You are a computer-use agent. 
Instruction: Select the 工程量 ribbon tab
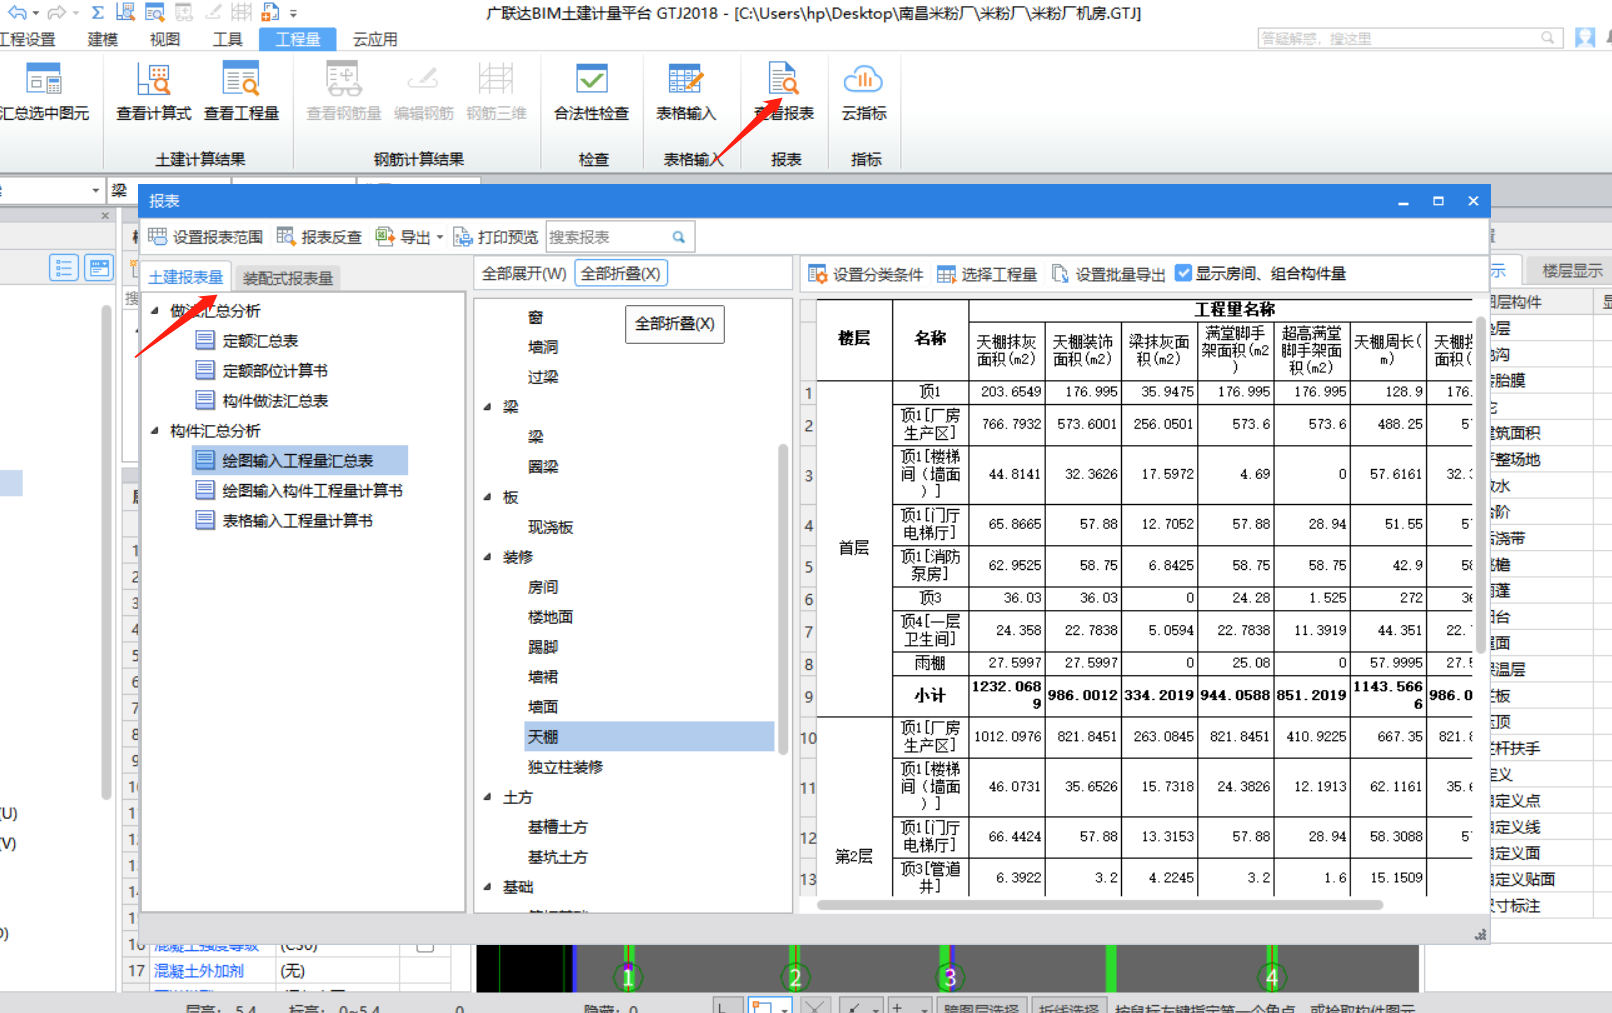[x=298, y=39]
